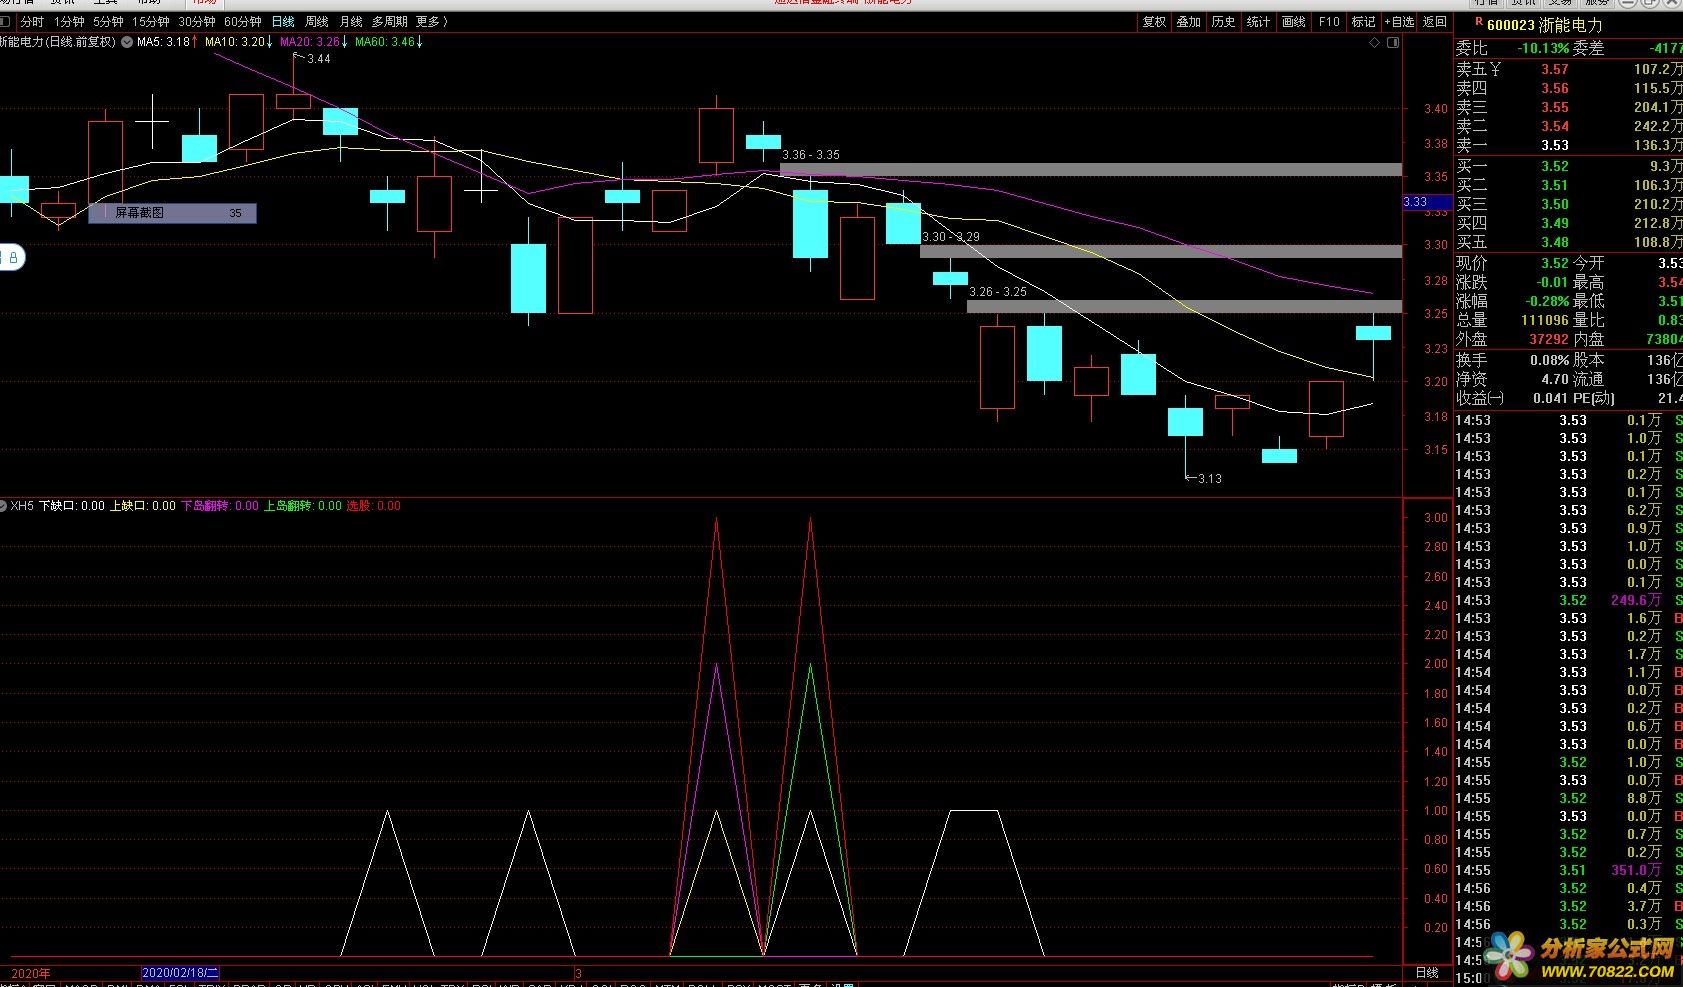
Task: Click the 卖二 price 3.54
Action: tap(1554, 126)
